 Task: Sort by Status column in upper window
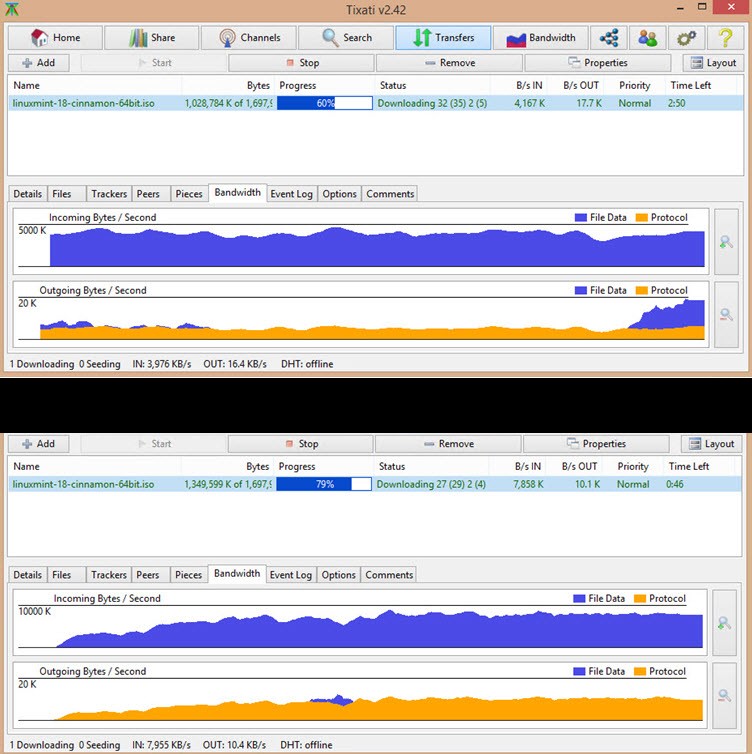tap(432, 85)
